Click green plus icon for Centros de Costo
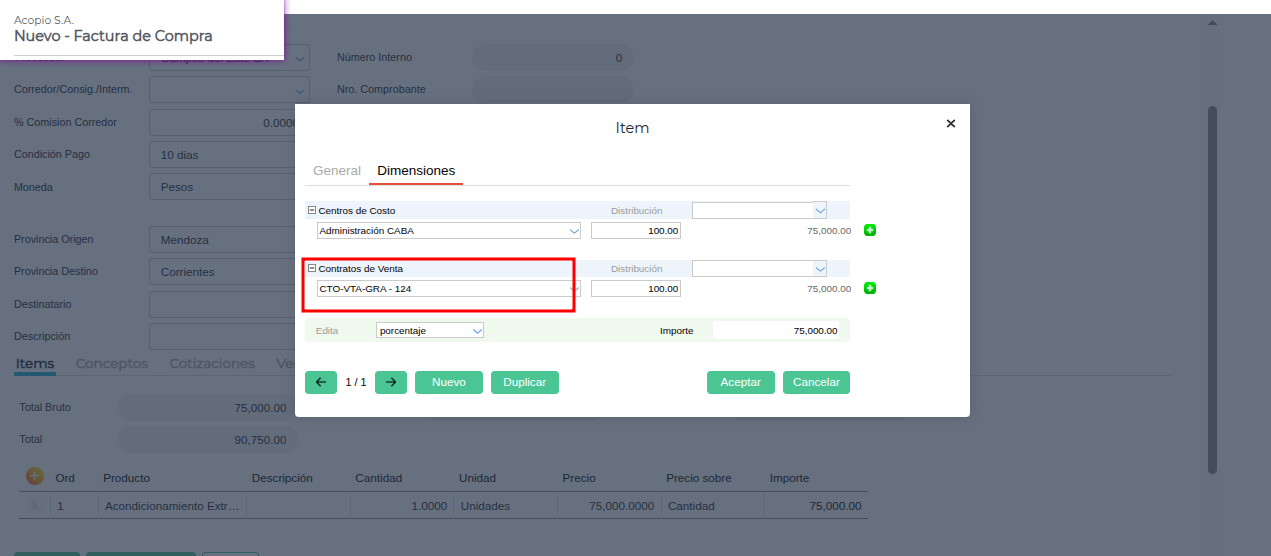The width and height of the screenshot is (1271, 556). pyautogui.click(x=869, y=231)
